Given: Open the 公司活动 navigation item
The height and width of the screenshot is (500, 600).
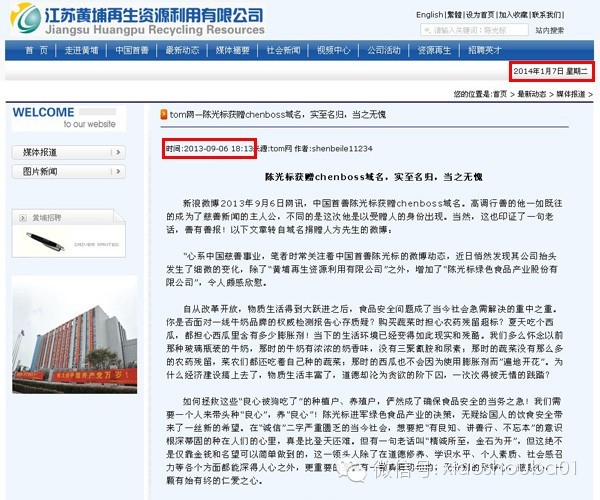Looking at the screenshot, I should 384,50.
